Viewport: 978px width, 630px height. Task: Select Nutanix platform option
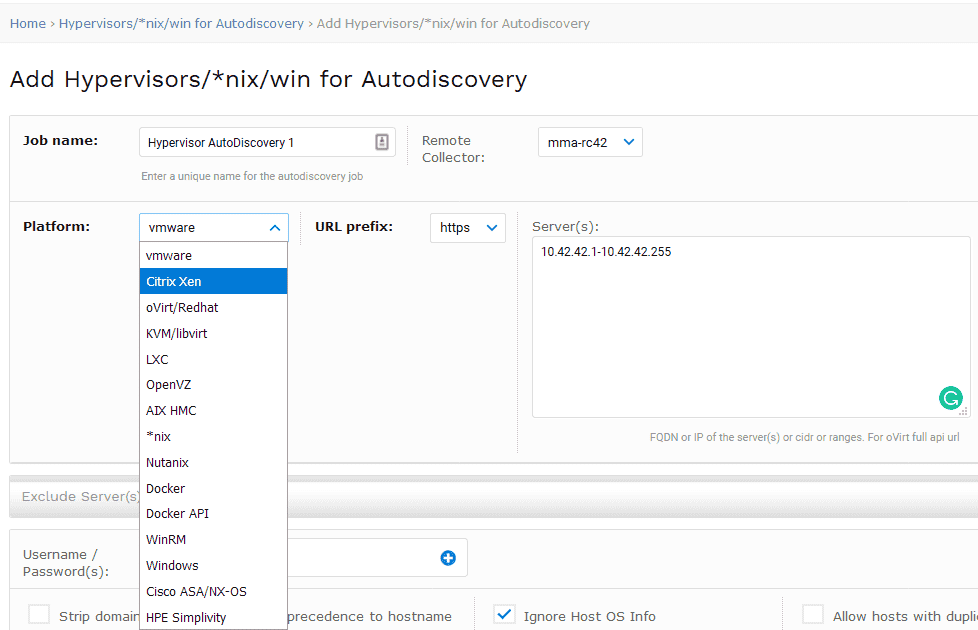[x=213, y=462]
